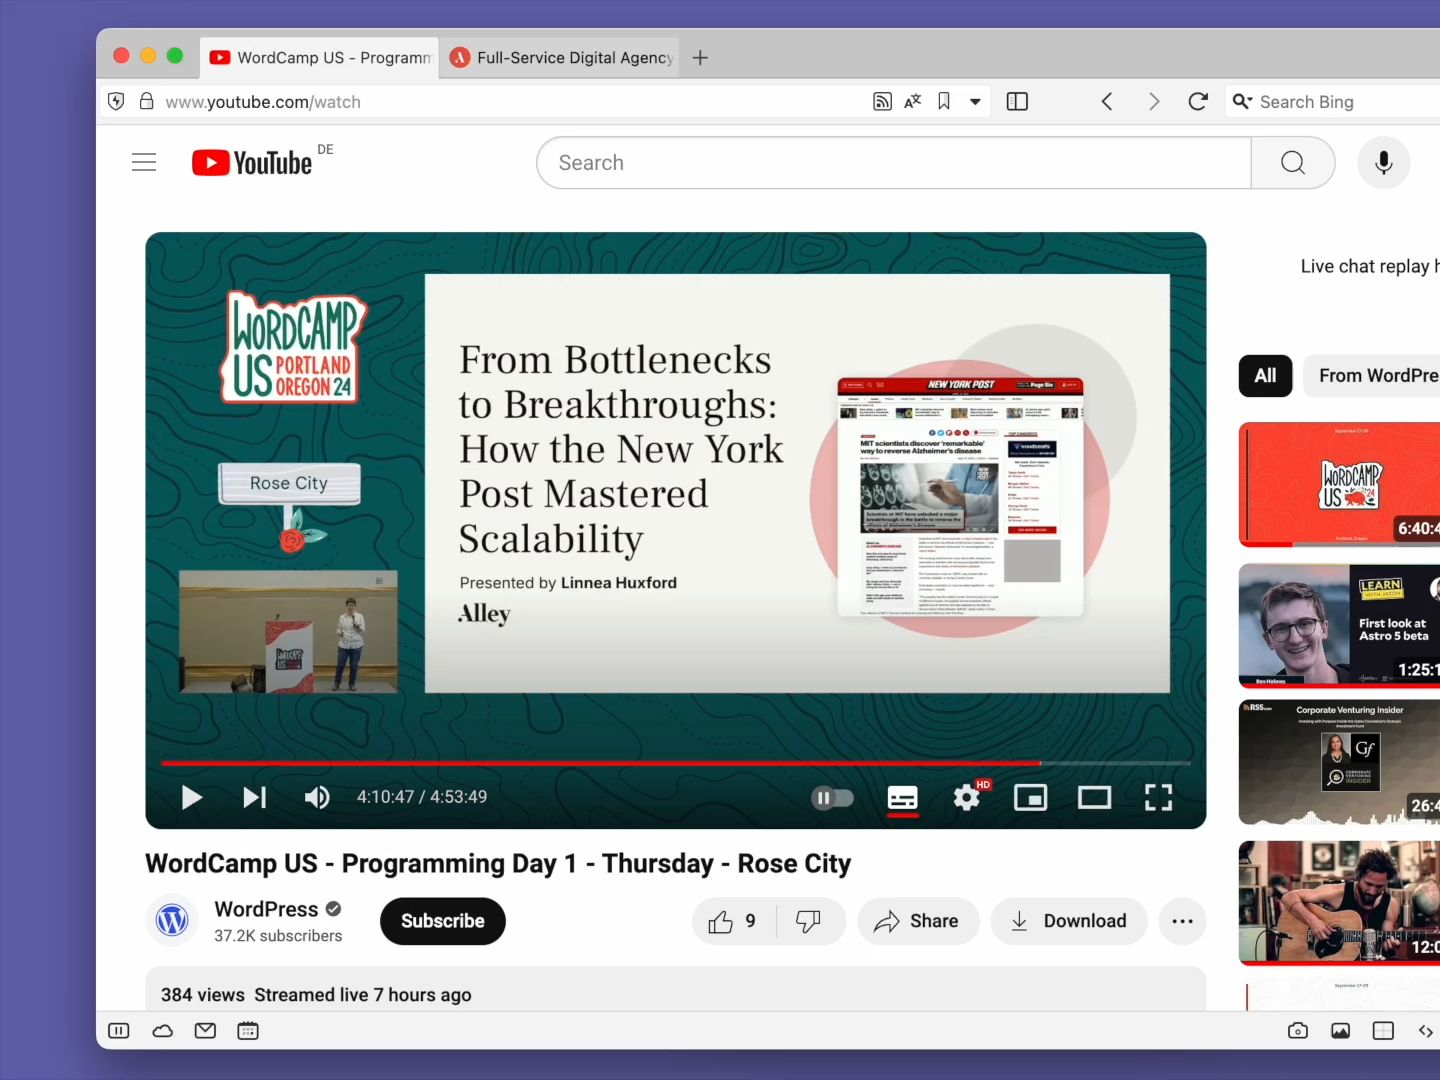Click the youtube.com/watch address field
This screenshot has width=1440, height=1080.
pyautogui.click(x=263, y=102)
